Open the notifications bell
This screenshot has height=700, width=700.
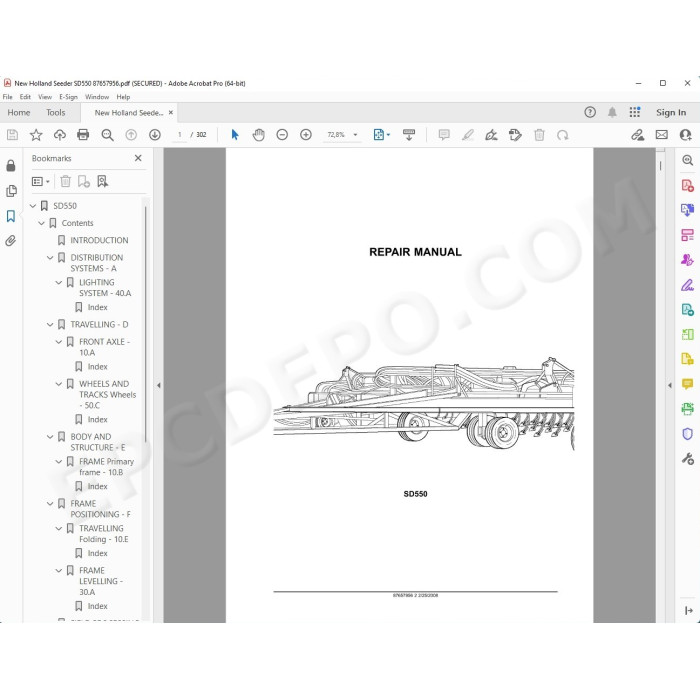pos(612,112)
